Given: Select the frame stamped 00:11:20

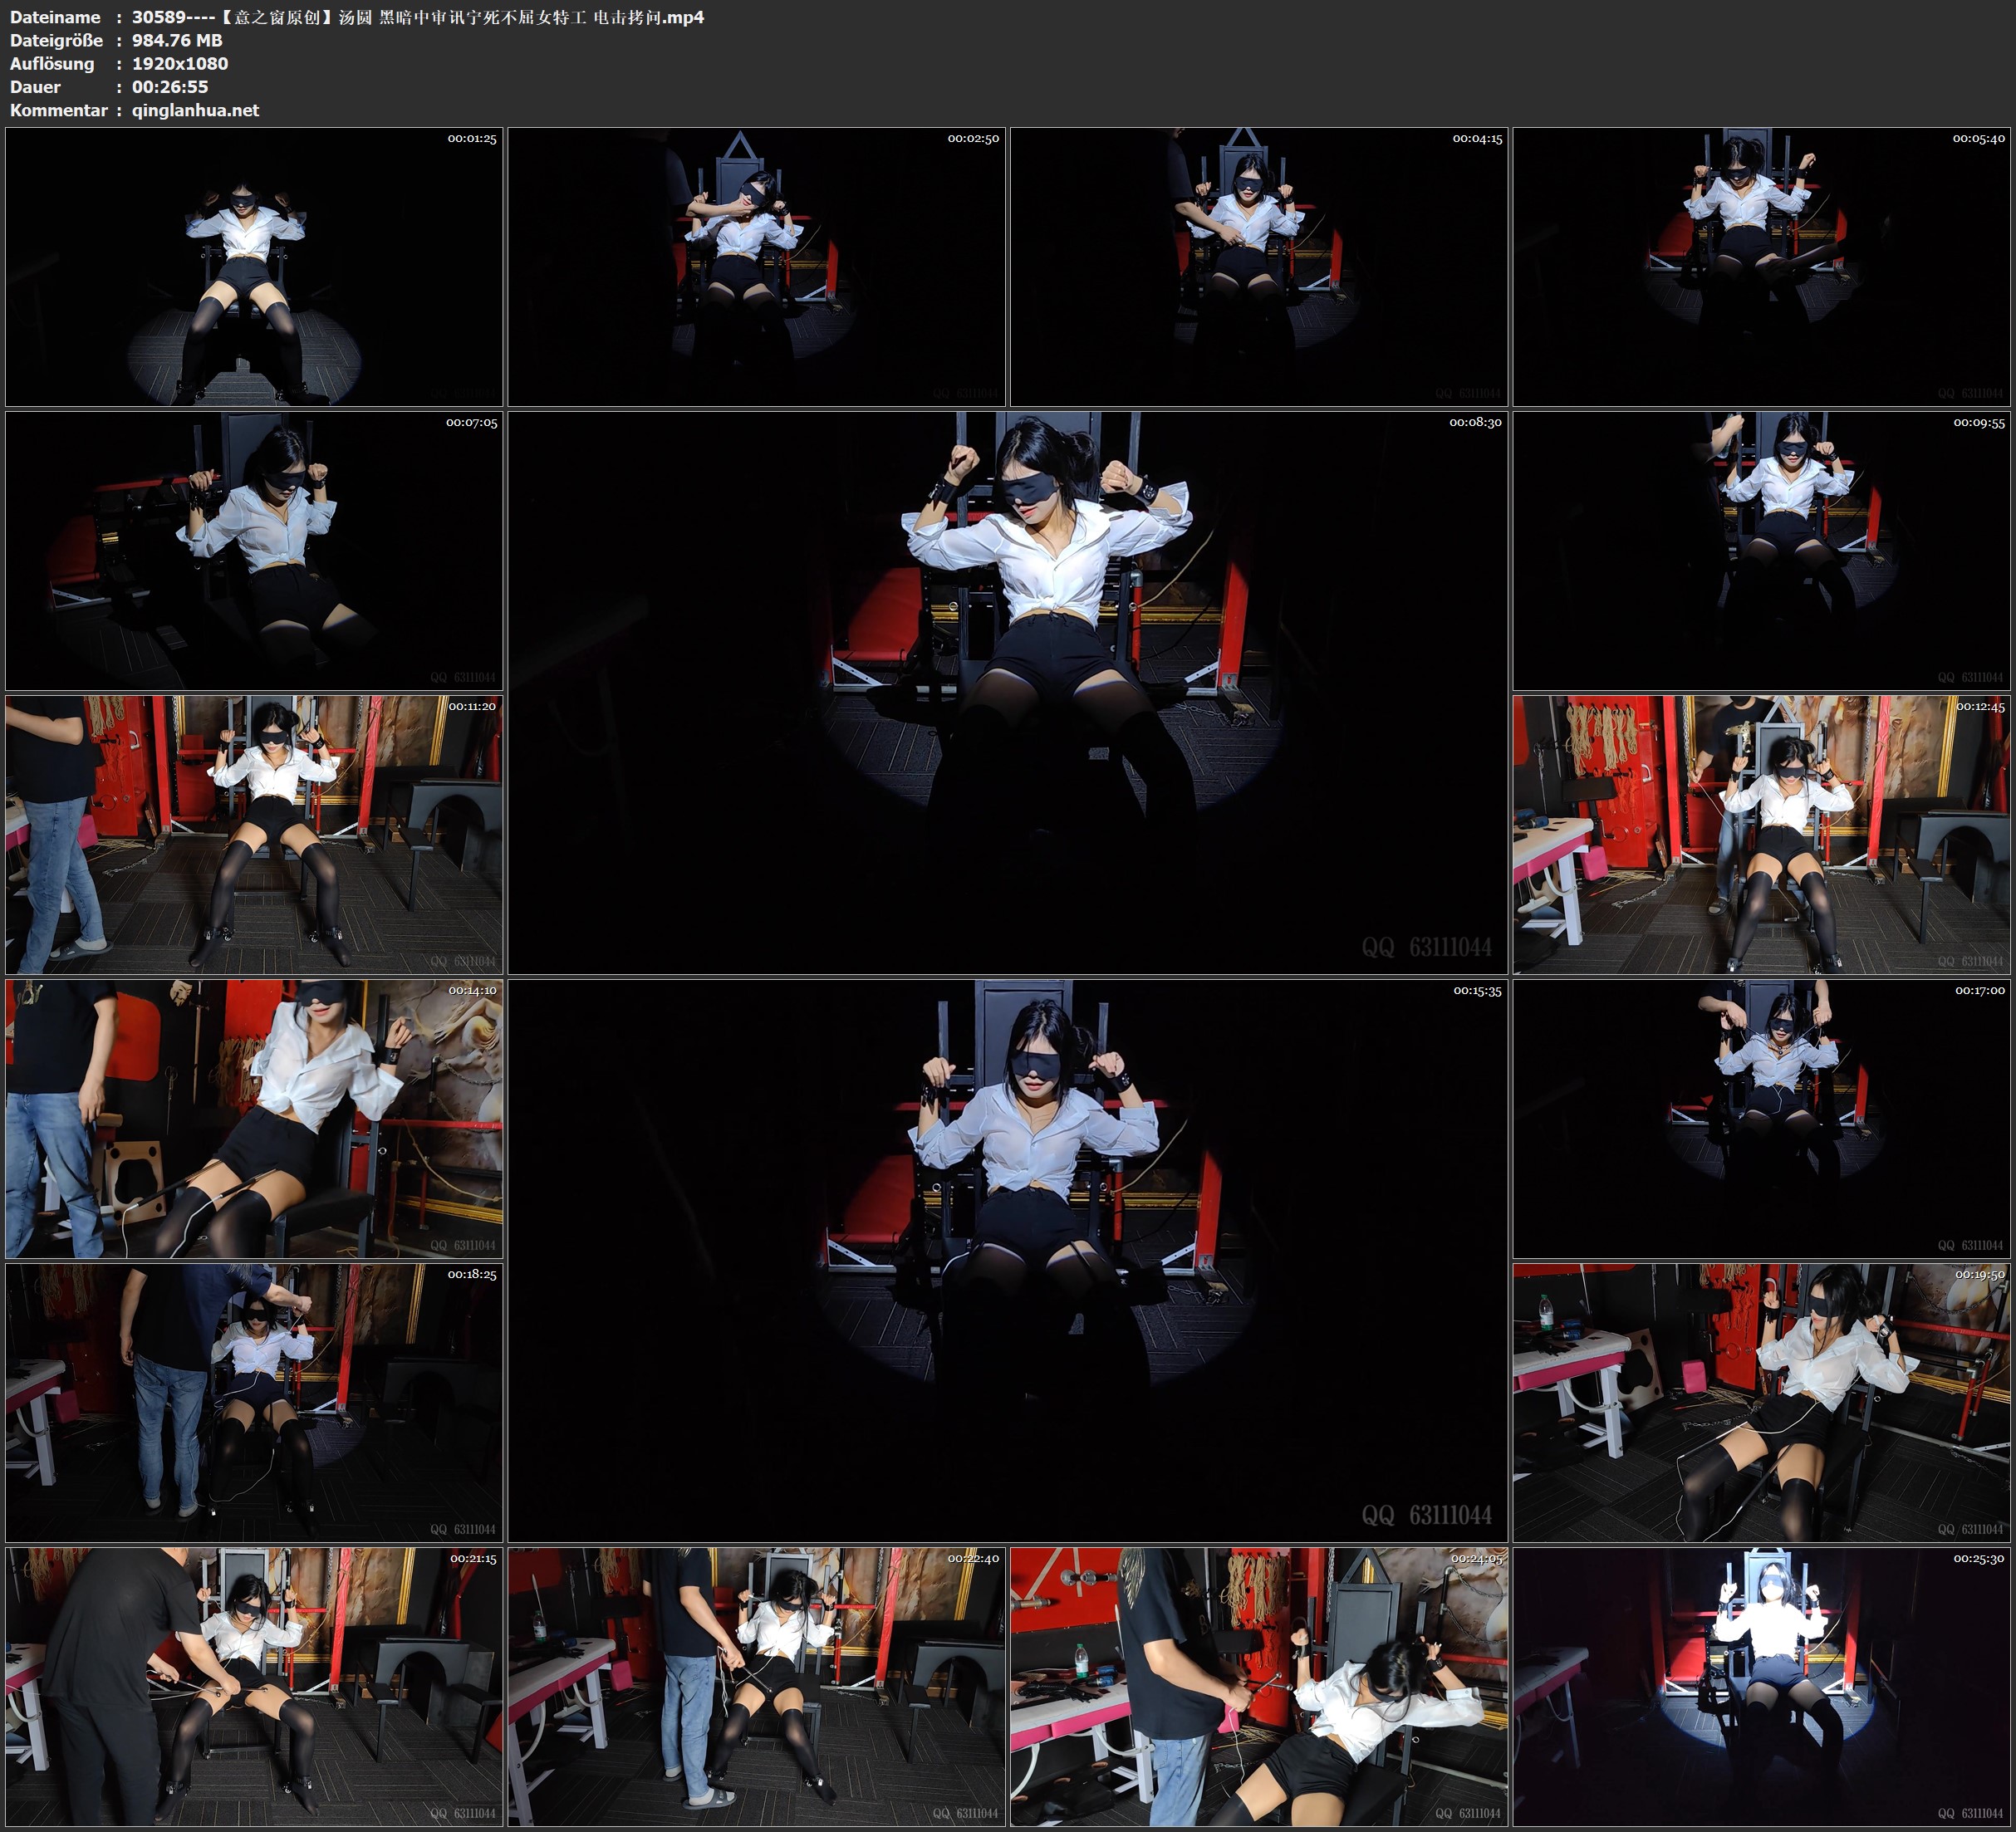Looking at the screenshot, I should [254, 834].
